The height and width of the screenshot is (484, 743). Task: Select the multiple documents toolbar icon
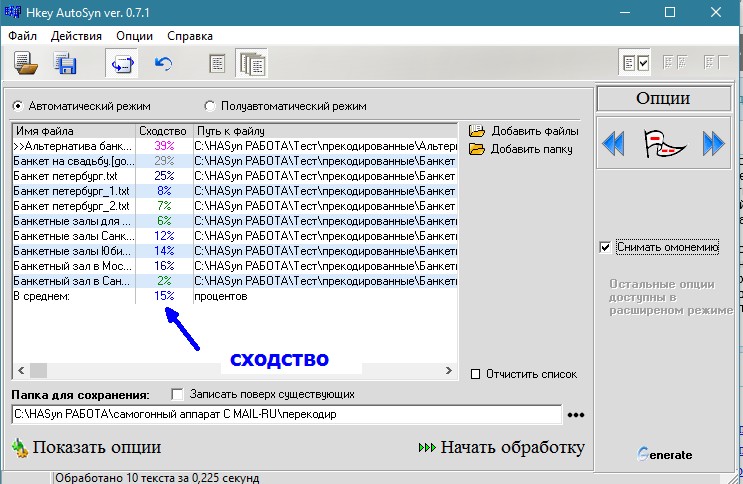[x=252, y=64]
